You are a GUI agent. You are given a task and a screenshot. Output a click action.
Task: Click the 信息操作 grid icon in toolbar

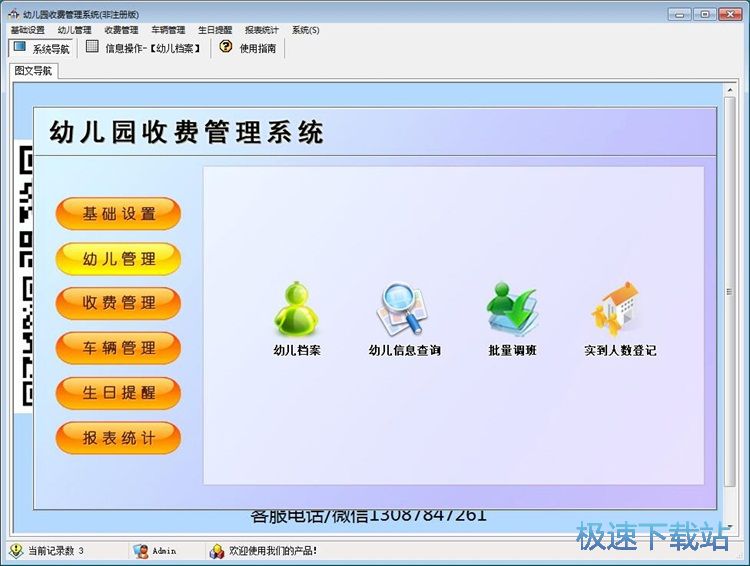92,46
